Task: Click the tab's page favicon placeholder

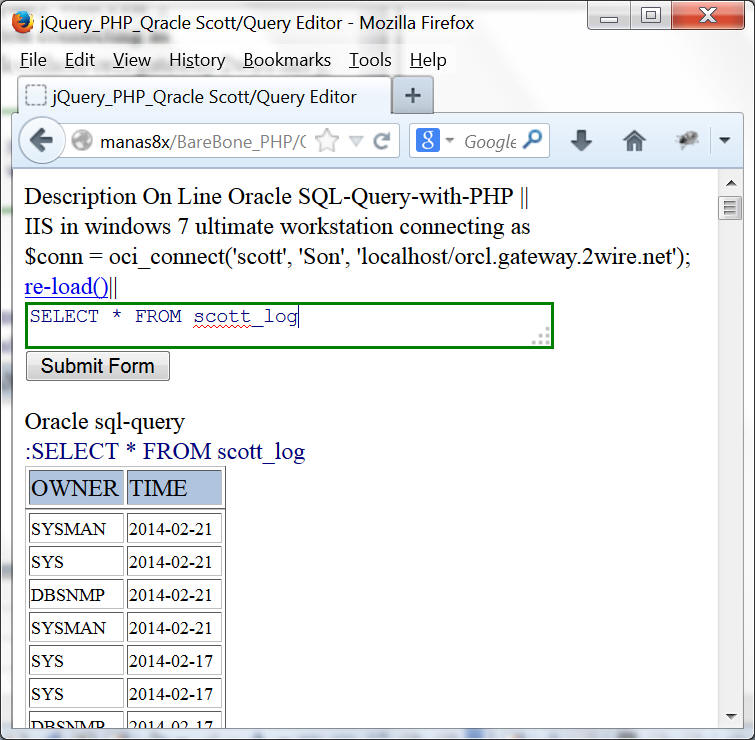Action: (x=36, y=95)
